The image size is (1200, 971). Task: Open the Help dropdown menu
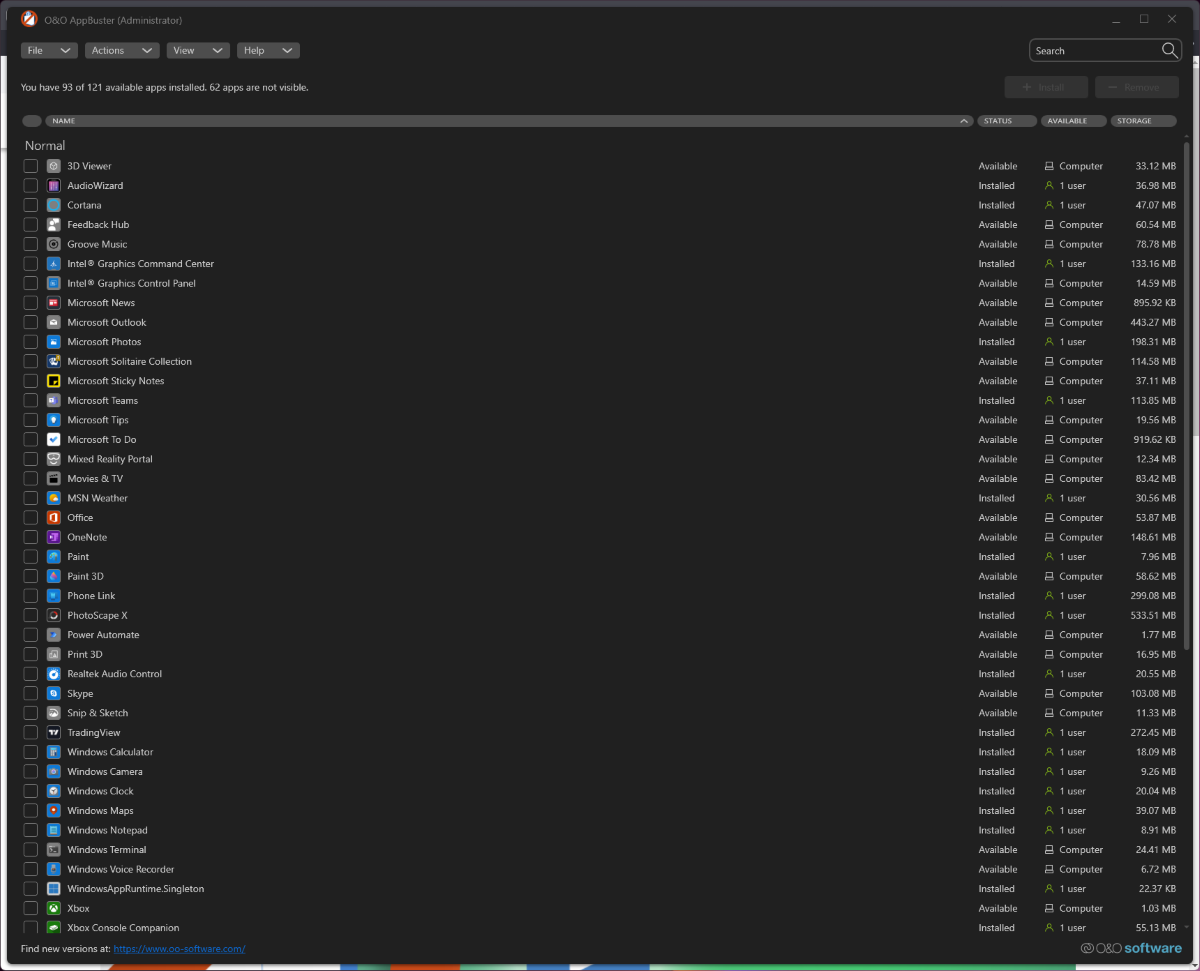[x=268, y=50]
